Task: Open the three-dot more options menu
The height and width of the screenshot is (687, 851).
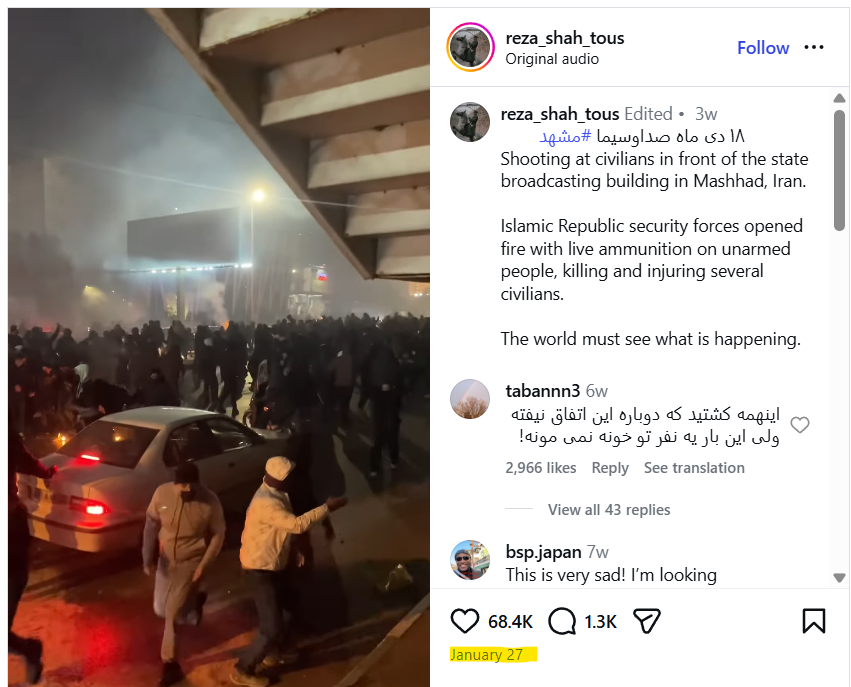Action: coord(814,48)
